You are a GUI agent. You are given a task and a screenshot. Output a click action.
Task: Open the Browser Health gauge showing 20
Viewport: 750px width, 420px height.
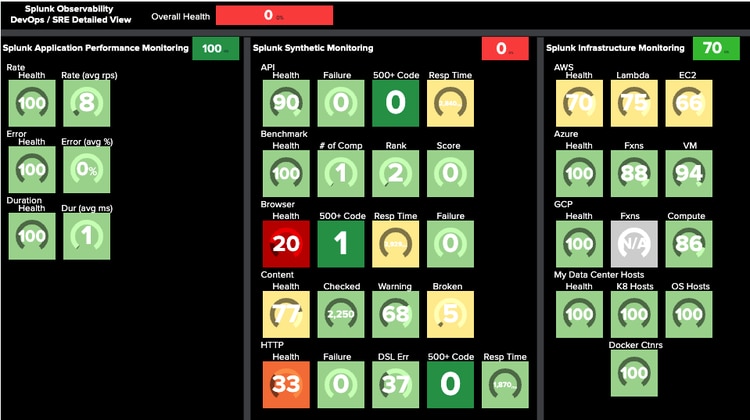(x=286, y=245)
